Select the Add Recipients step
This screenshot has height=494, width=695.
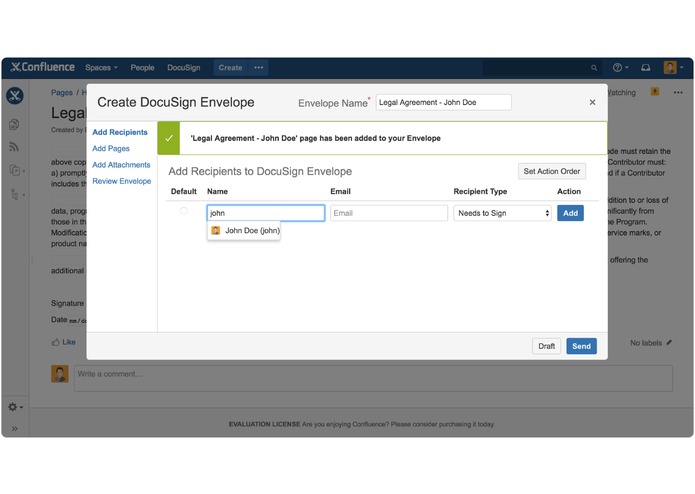[x=120, y=132]
